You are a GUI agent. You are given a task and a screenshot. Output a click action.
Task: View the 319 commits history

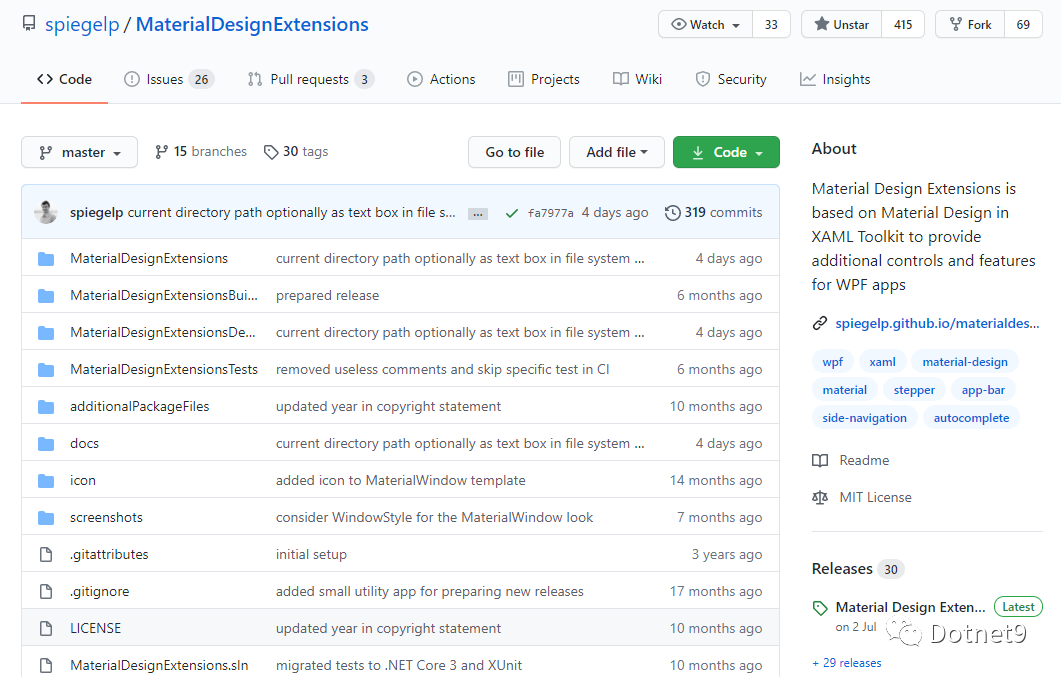pos(713,212)
